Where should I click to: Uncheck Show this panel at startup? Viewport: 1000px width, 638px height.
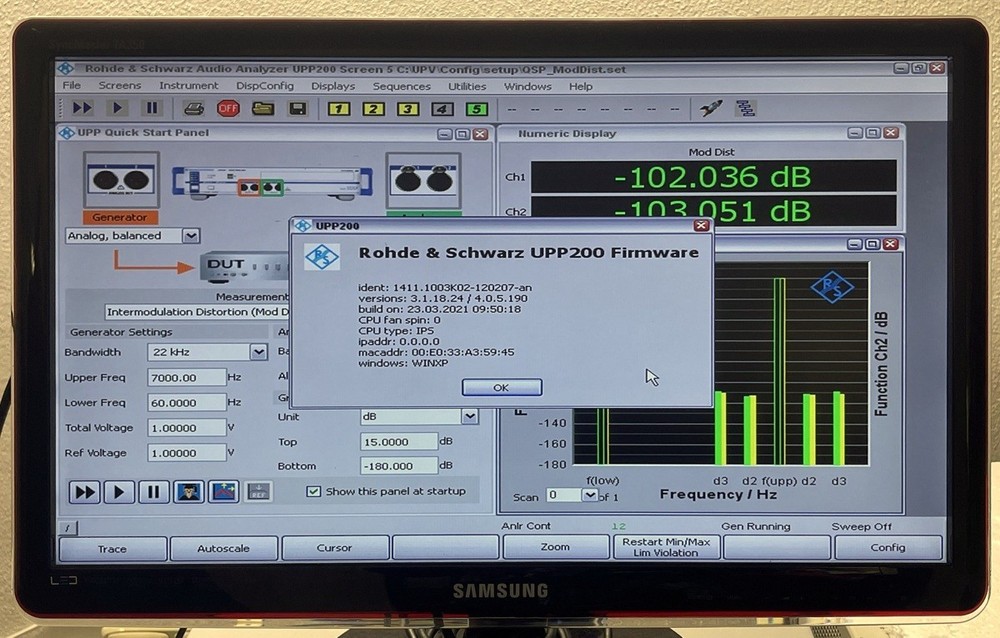tap(314, 490)
